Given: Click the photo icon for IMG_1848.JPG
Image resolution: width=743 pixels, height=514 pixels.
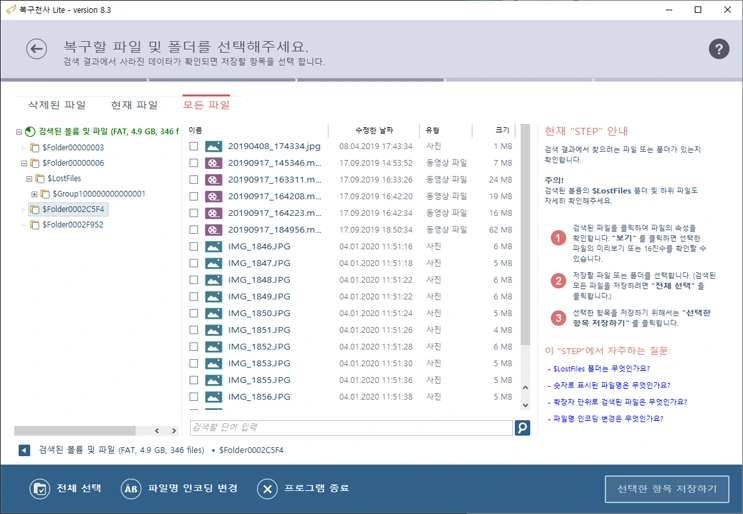Looking at the screenshot, I should [x=214, y=280].
